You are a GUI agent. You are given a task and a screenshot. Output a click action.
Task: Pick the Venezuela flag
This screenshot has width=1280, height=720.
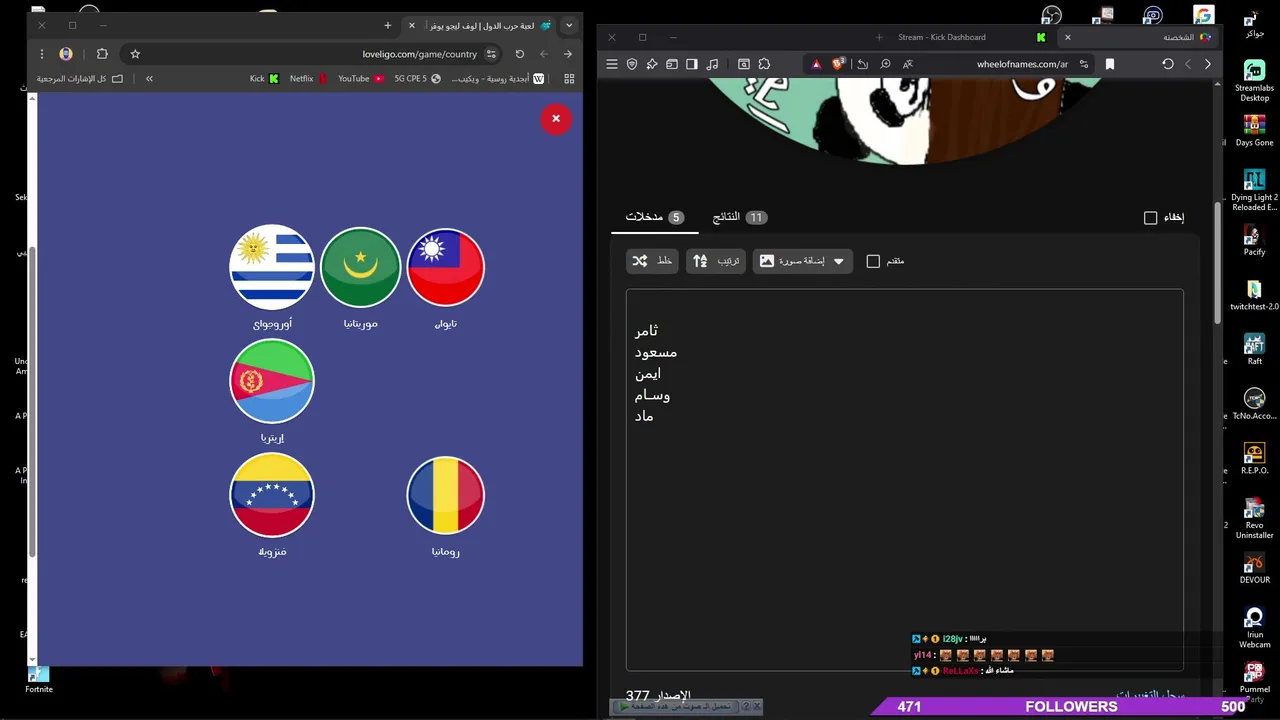[272, 495]
